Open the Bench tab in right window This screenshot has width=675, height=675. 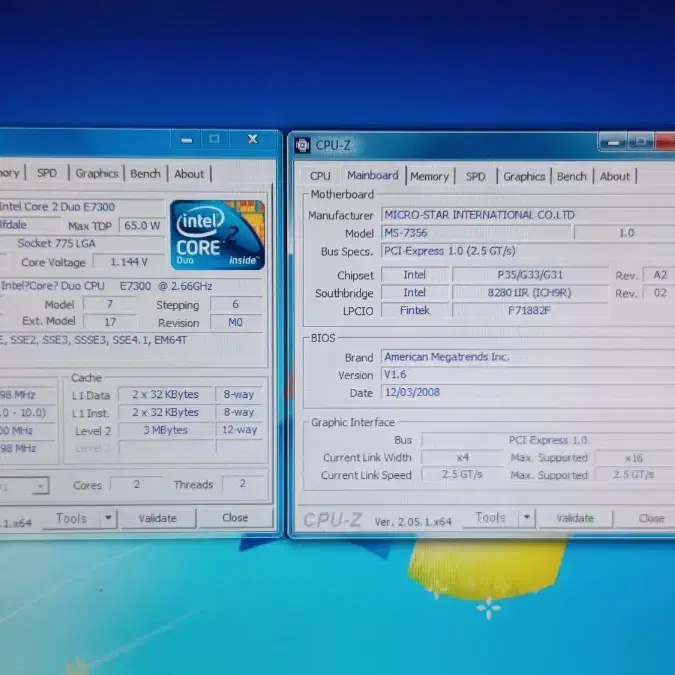(x=572, y=176)
